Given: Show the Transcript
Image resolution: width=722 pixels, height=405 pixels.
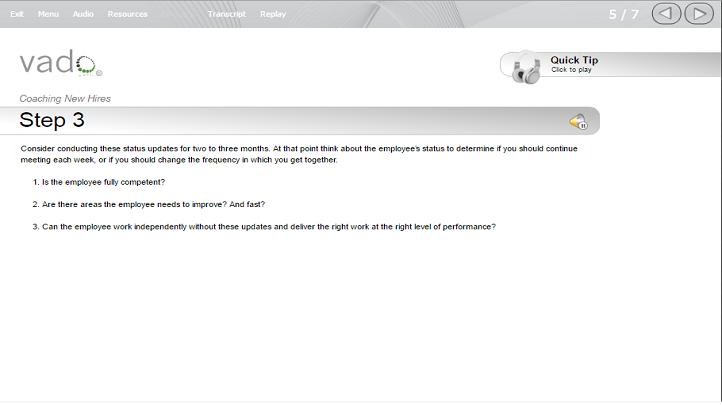Looking at the screenshot, I should (227, 14).
